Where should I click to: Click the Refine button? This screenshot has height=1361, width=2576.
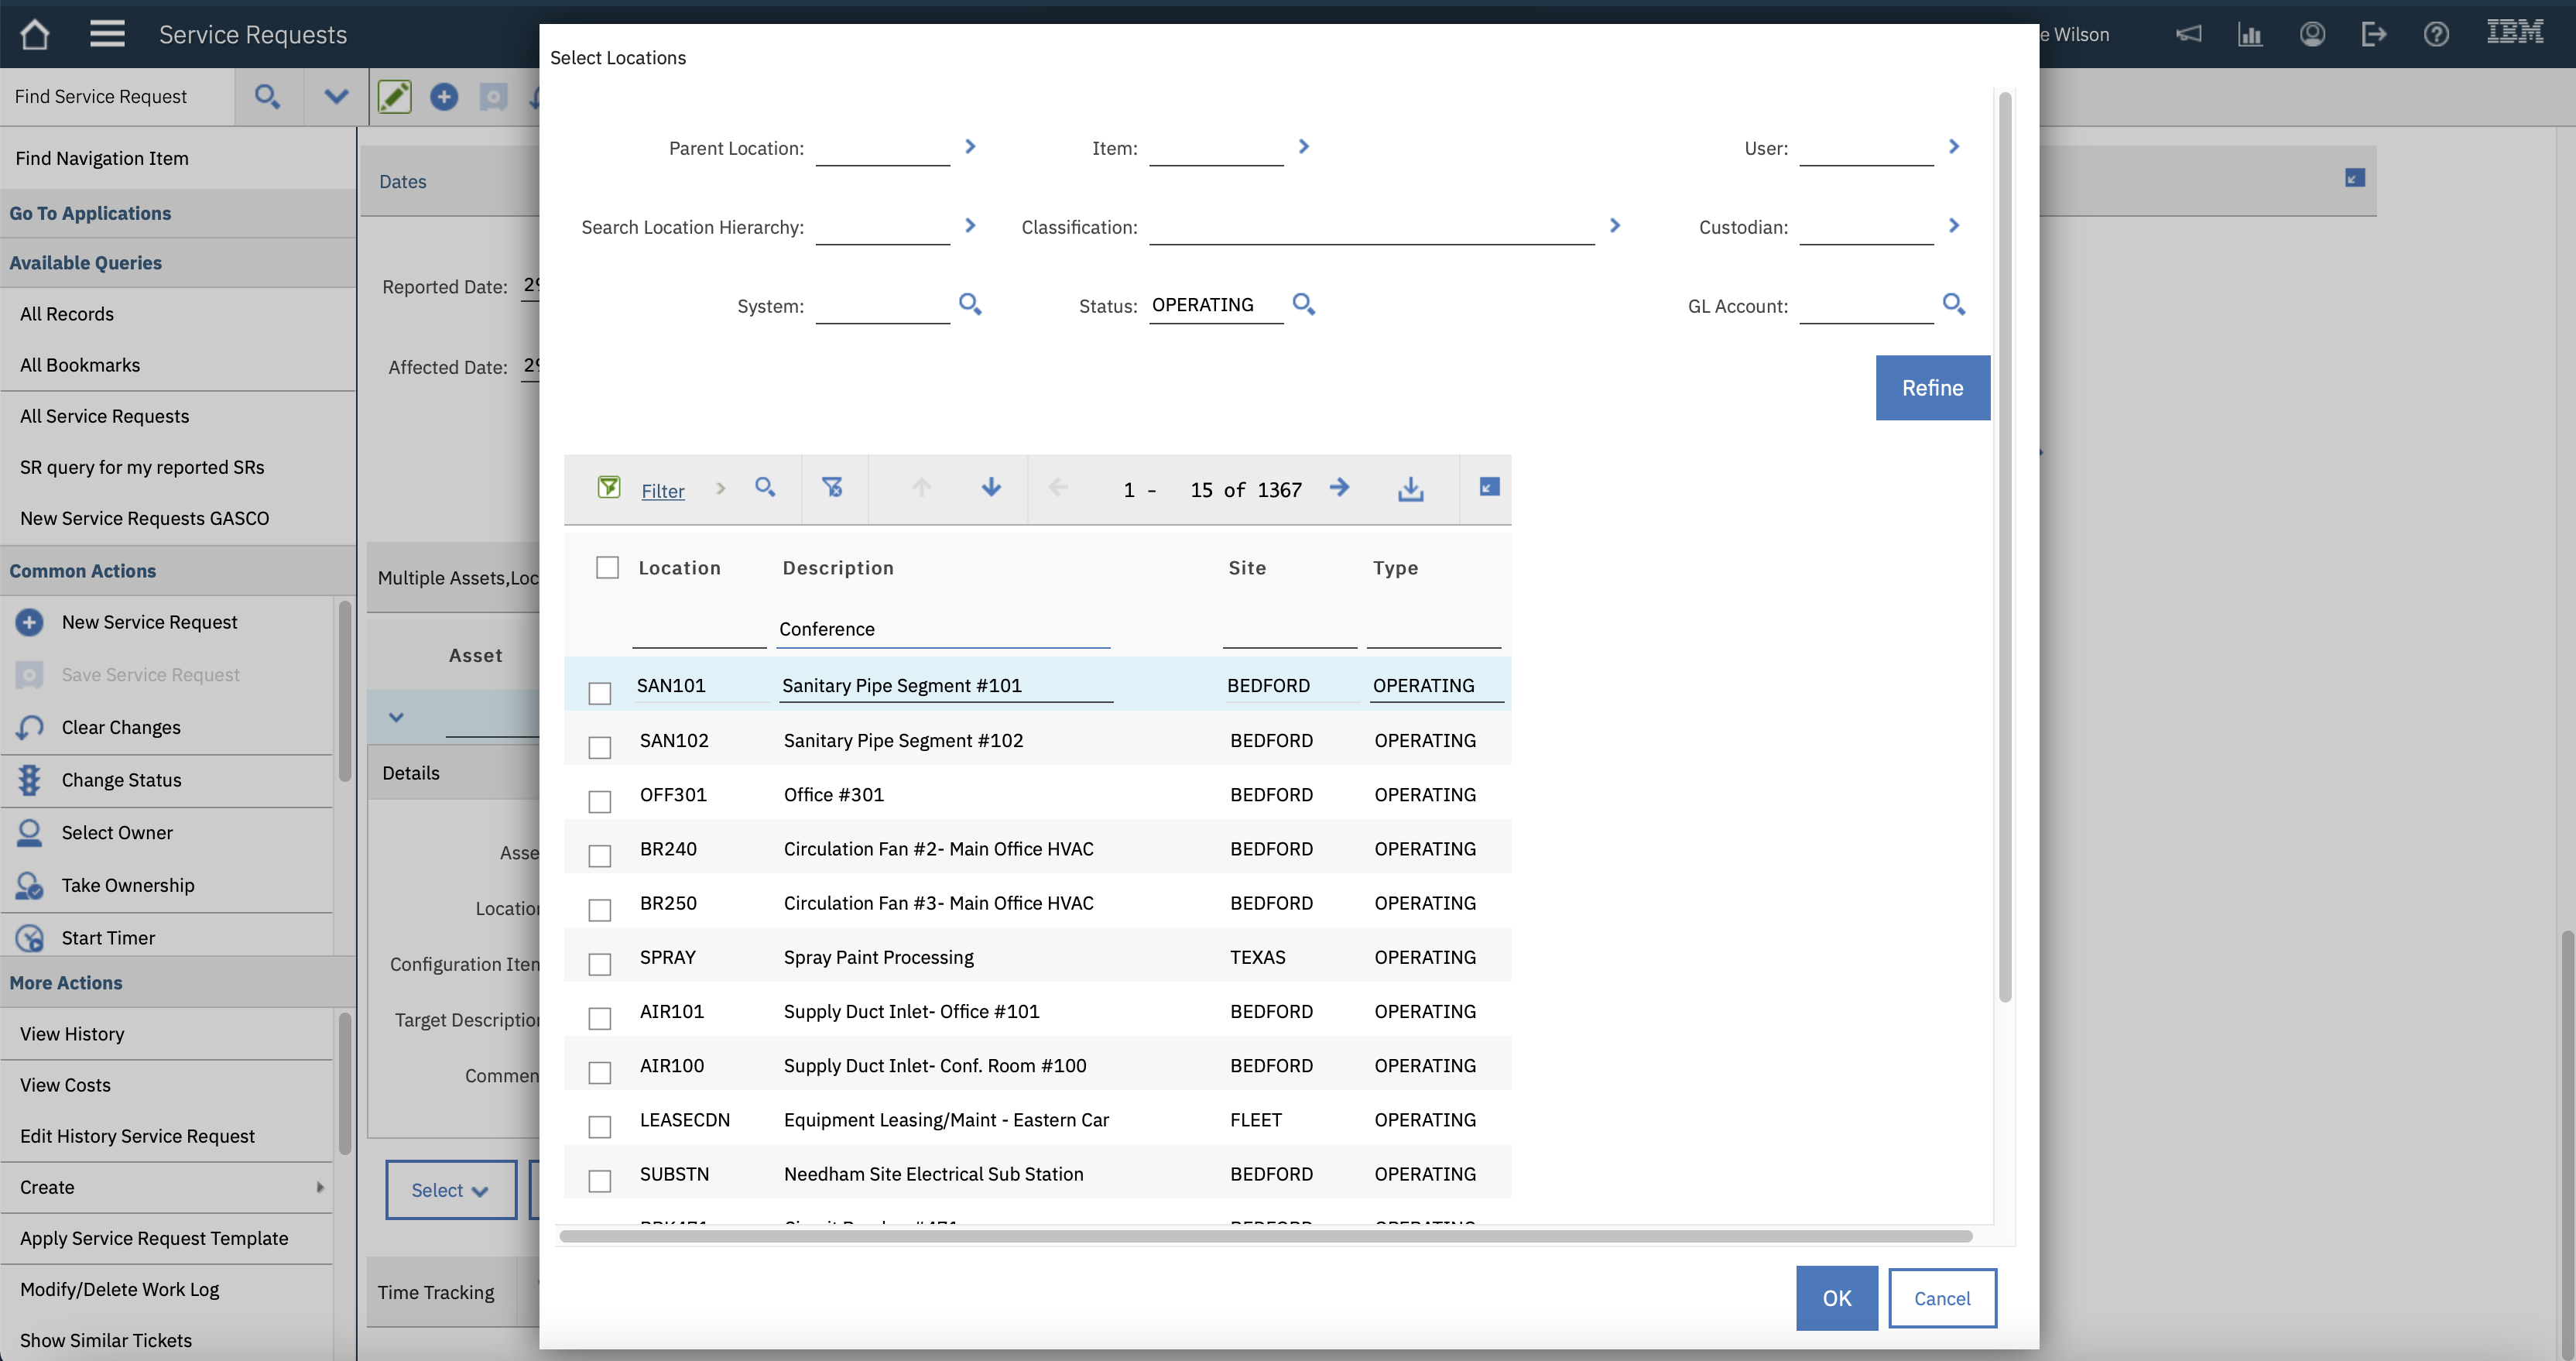1931,388
